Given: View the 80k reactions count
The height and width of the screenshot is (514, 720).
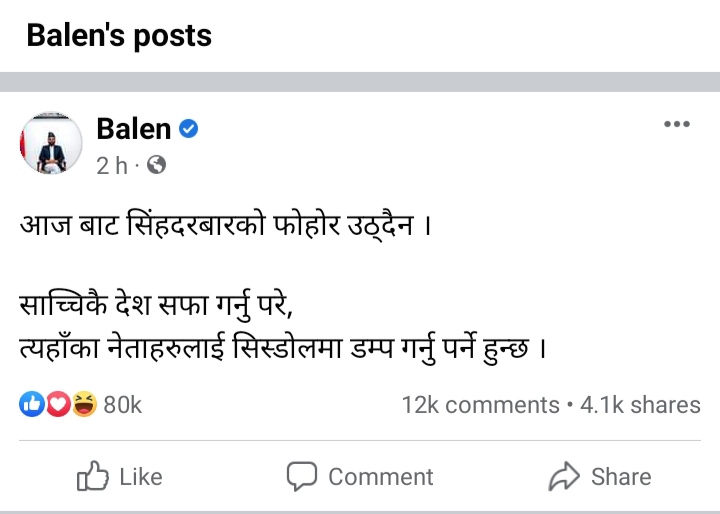Looking at the screenshot, I should (x=123, y=404).
